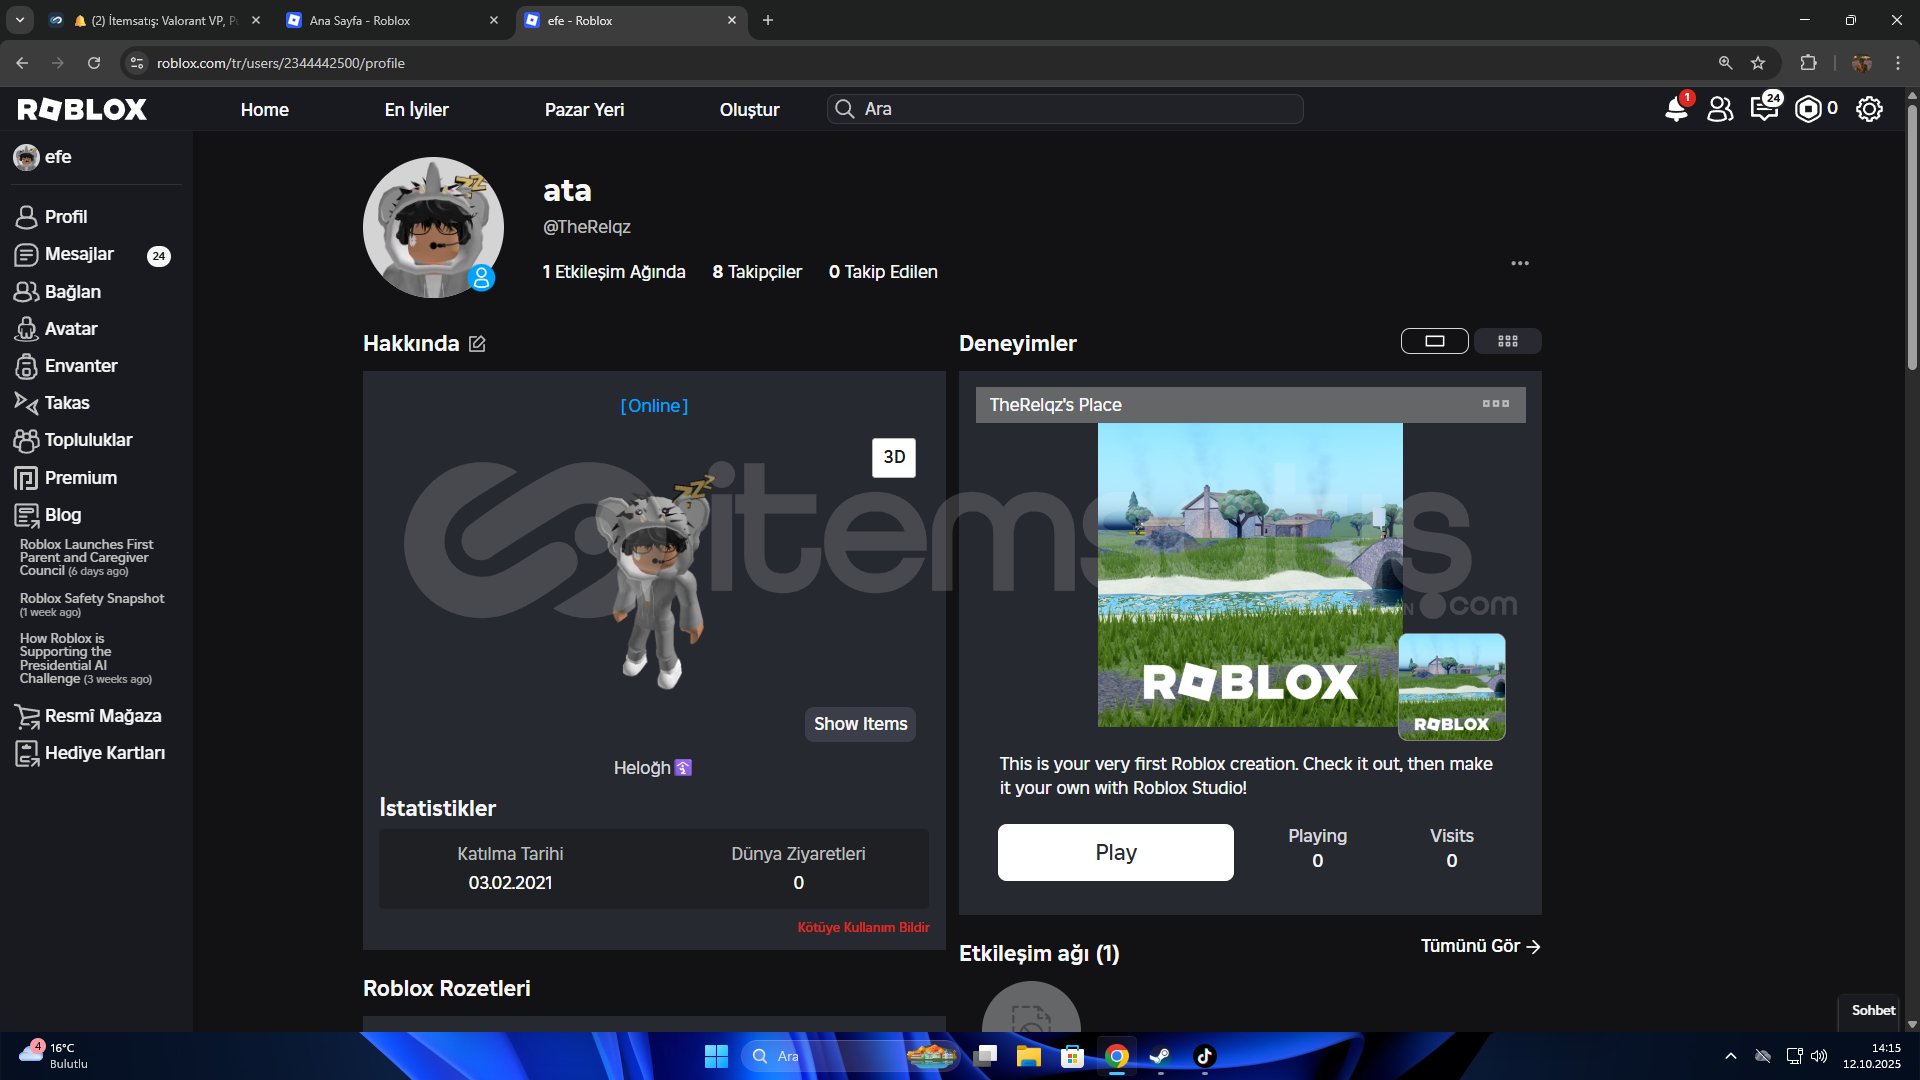Viewport: 1920px width, 1080px height.
Task: Open Avatar in the left sidebar
Action: (x=70, y=329)
